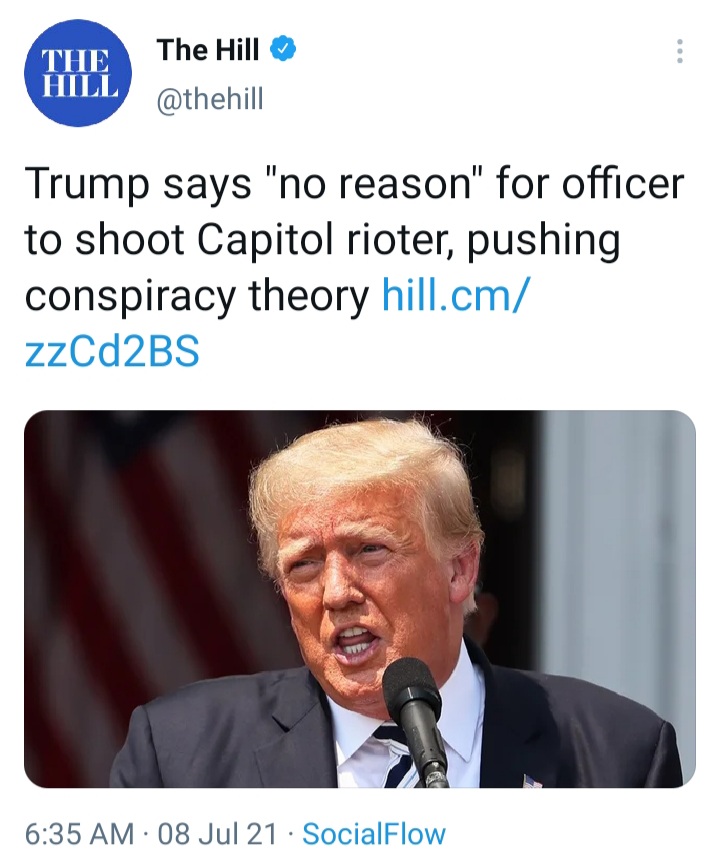Follow the hill.cm/ article link
The image size is (720, 855).
pos(455,295)
